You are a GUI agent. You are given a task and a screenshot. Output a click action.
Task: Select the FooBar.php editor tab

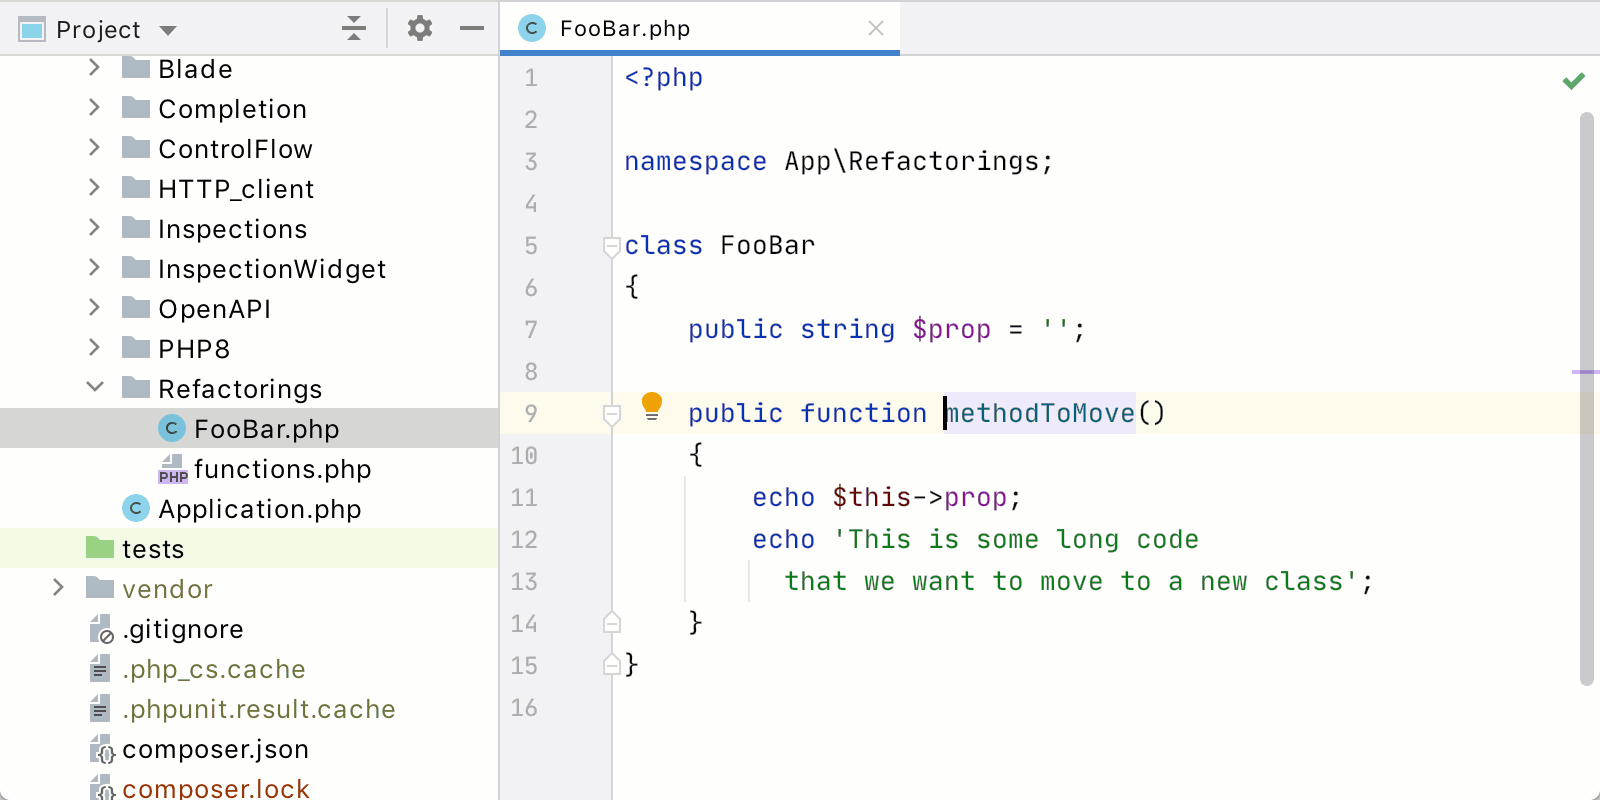click(x=625, y=28)
